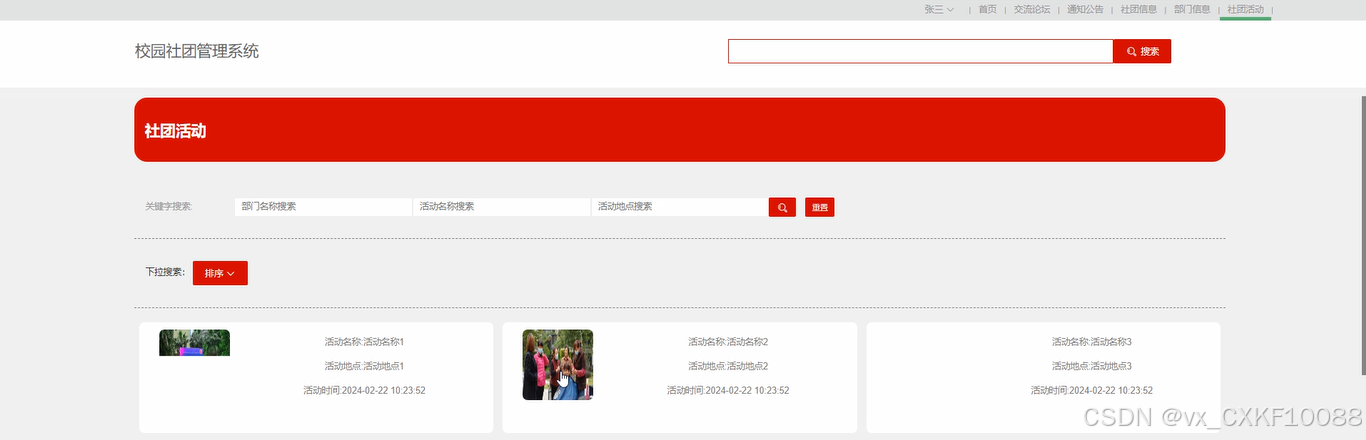Click the 活动时间 line of 活动名称3 card
1366x440 pixels.
pyautogui.click(x=1092, y=390)
